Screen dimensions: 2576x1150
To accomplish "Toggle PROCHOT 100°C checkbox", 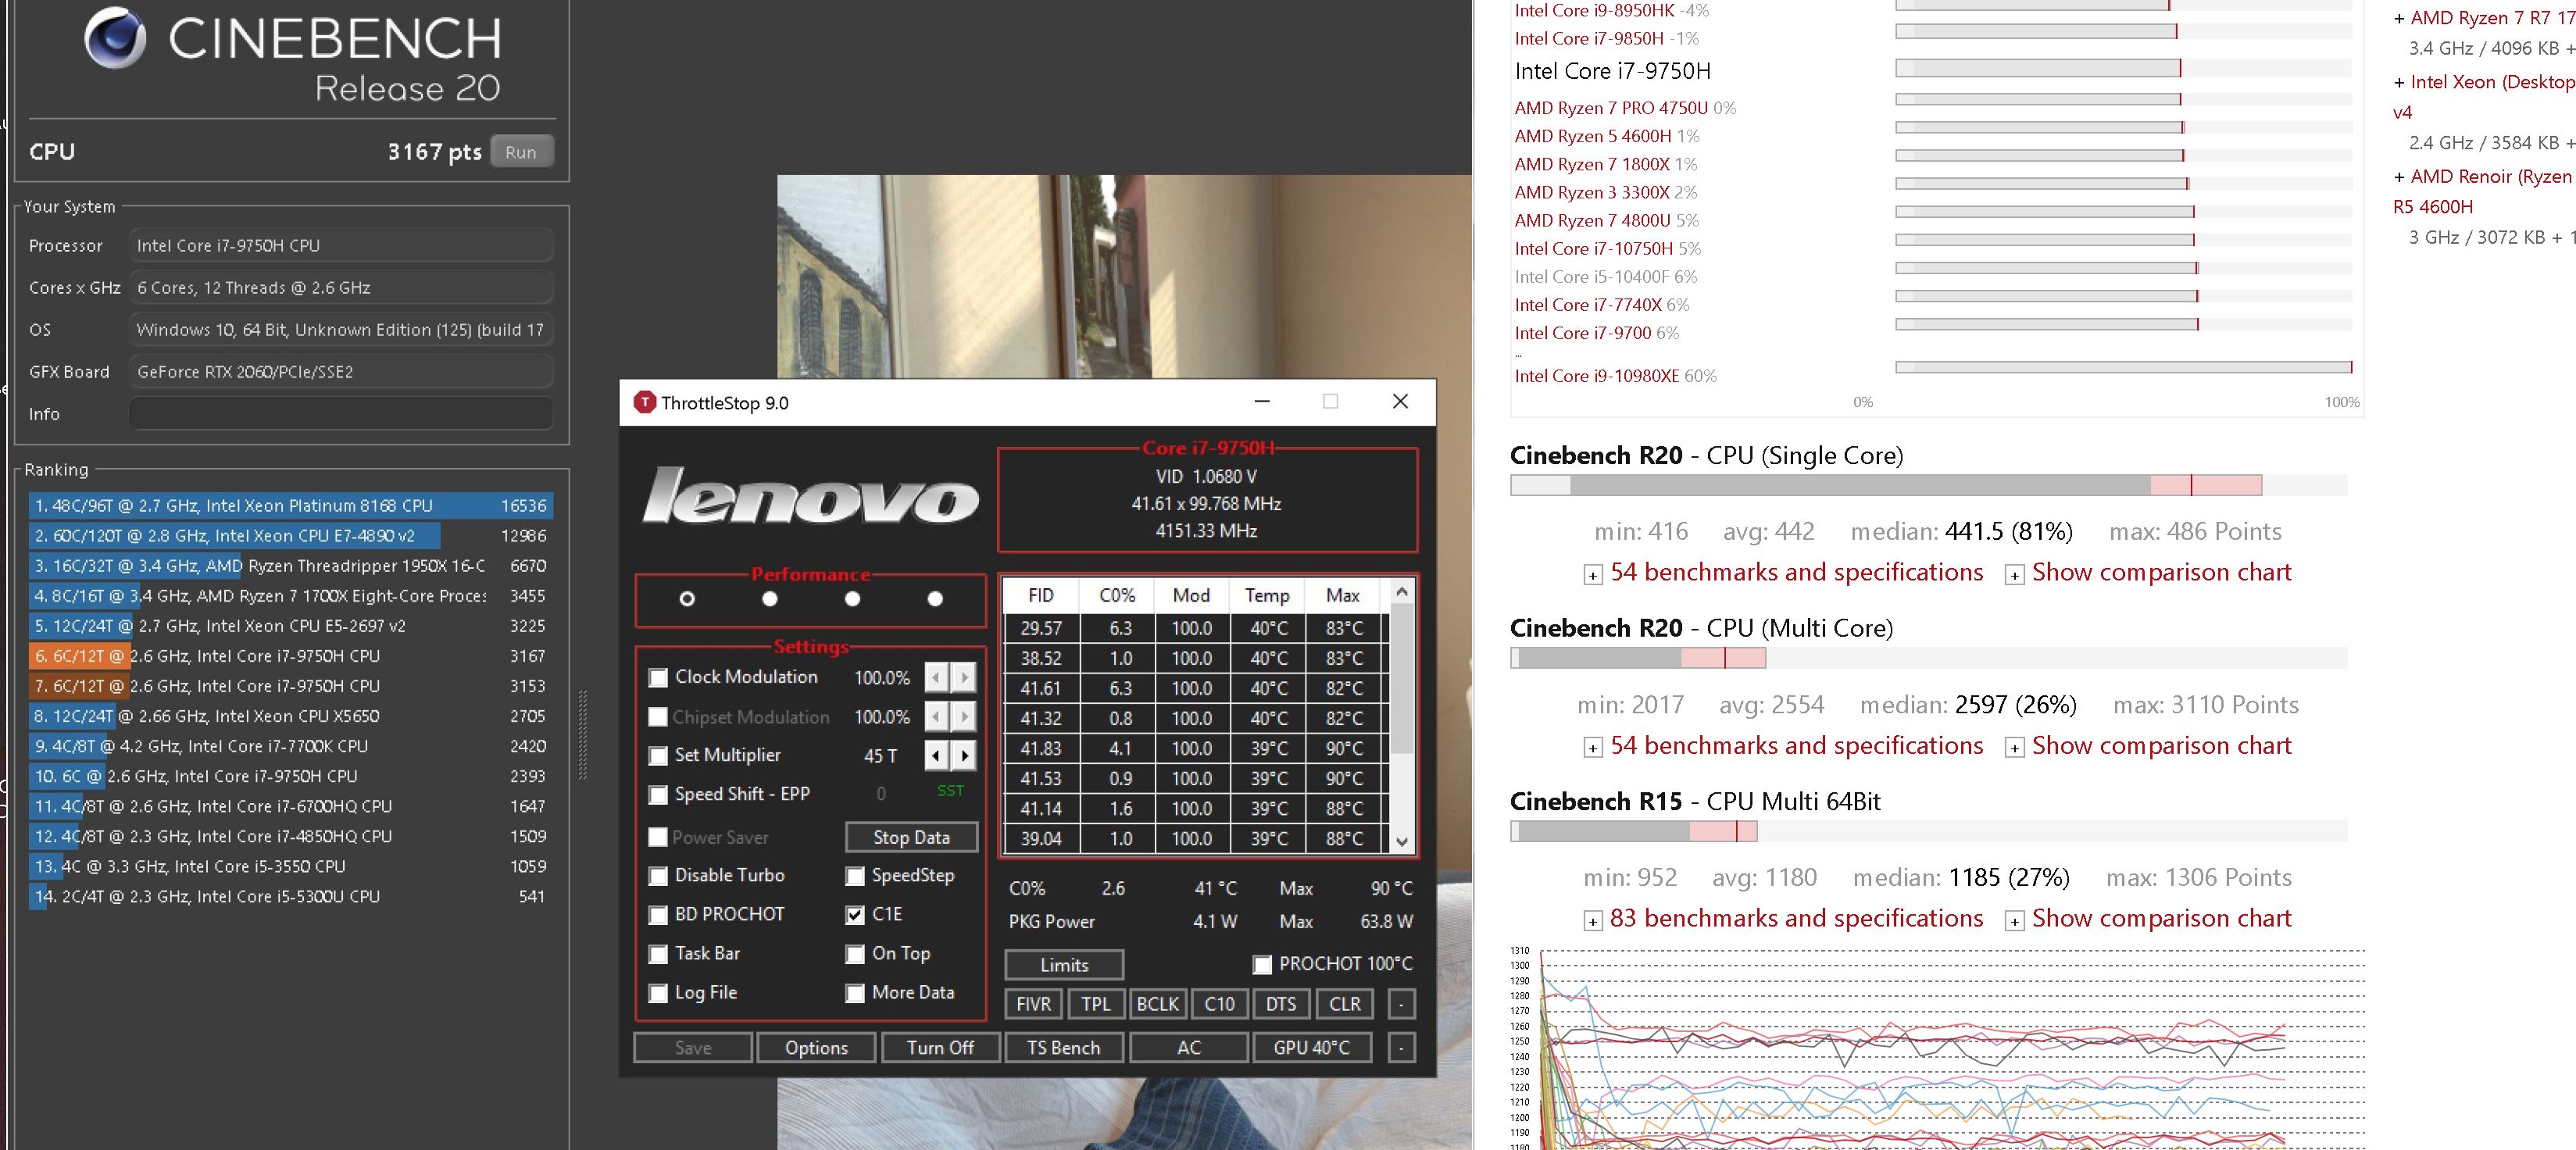I will [1262, 964].
